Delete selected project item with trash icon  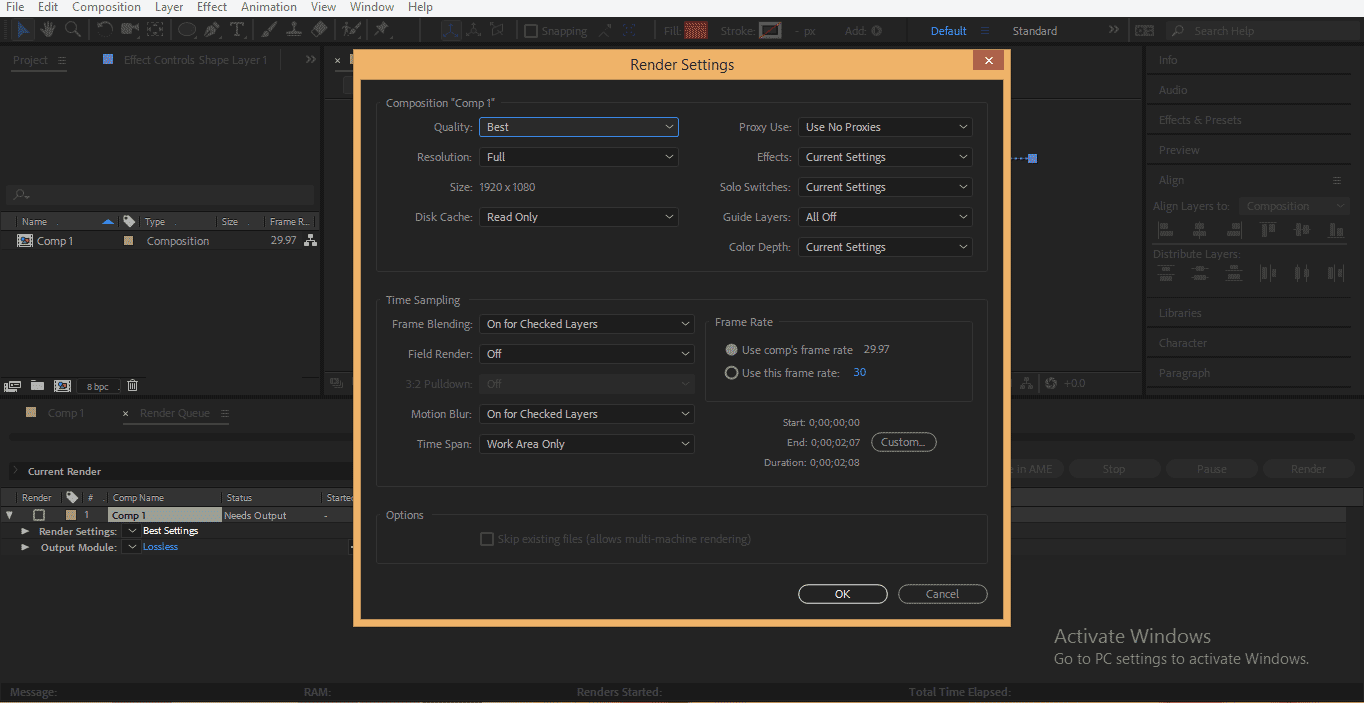click(x=132, y=386)
